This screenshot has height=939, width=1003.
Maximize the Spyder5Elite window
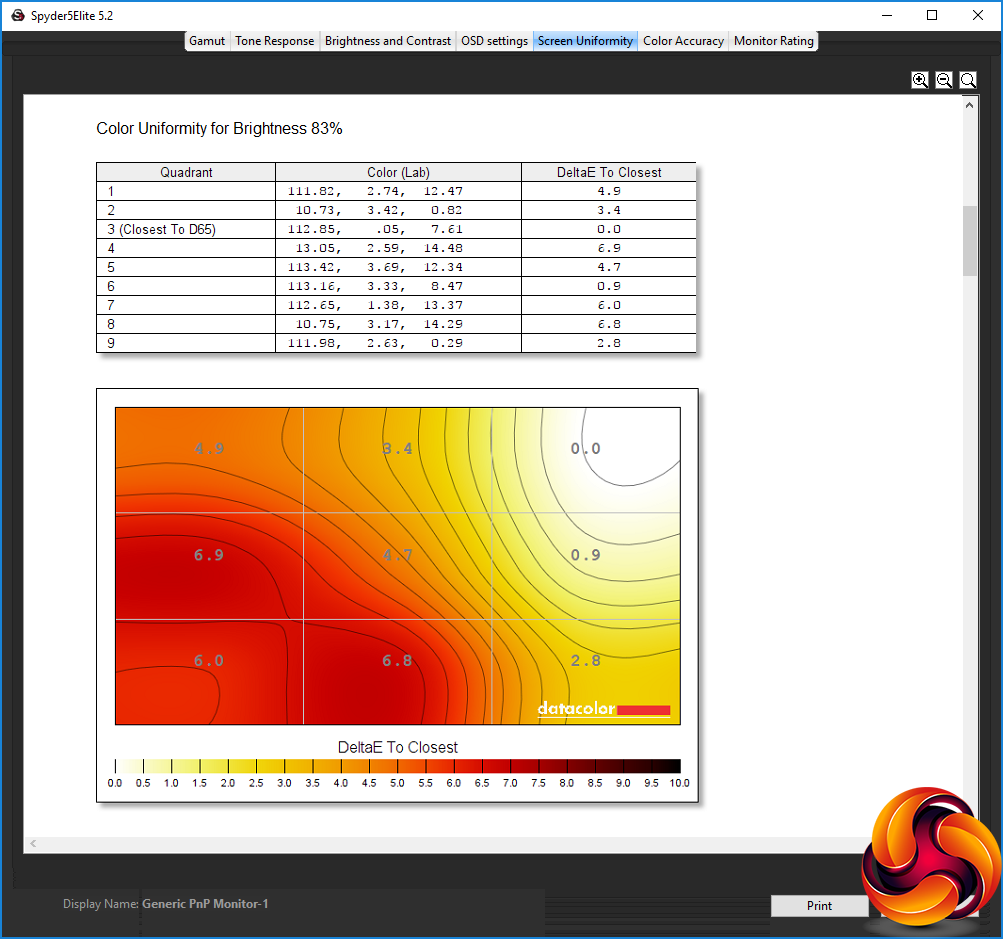point(932,15)
